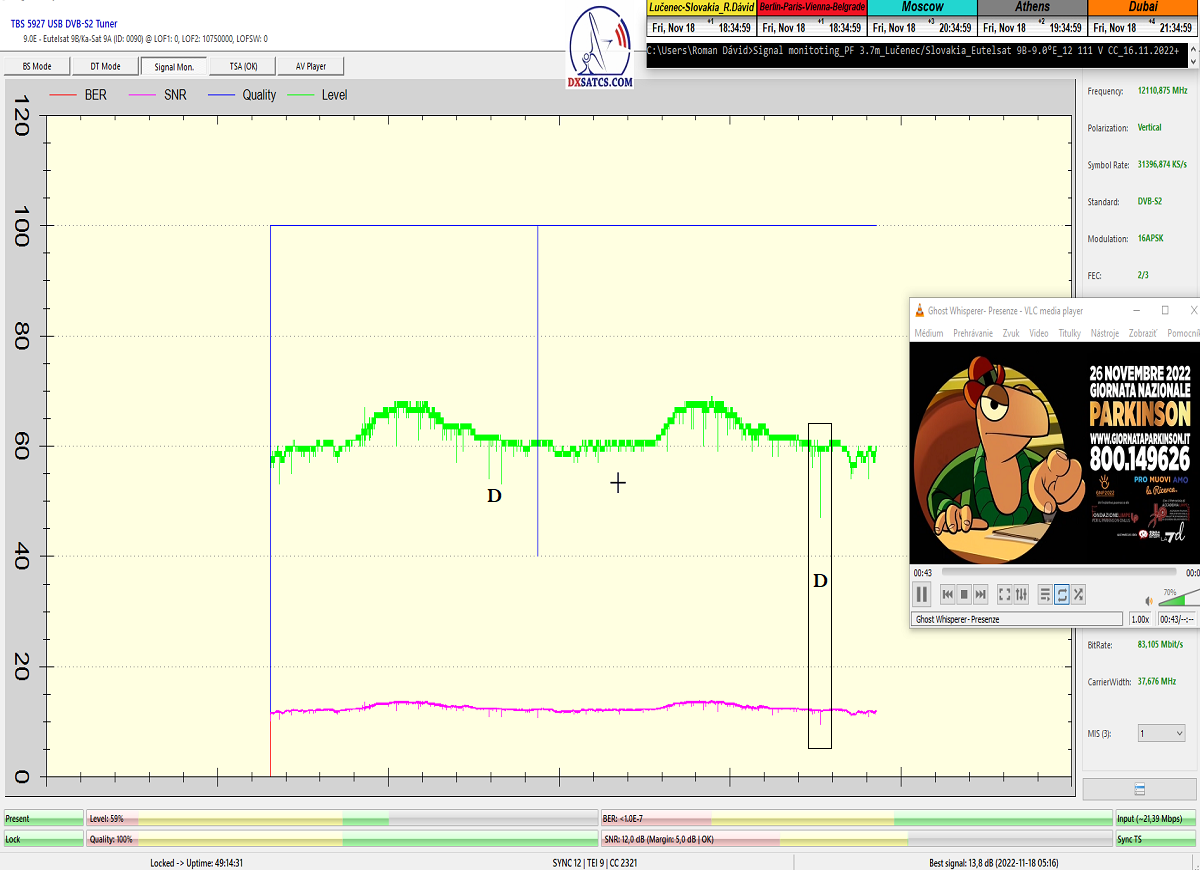The width and height of the screenshot is (1200, 870).
Task: Skip to next media in VLC
Action: [981, 595]
